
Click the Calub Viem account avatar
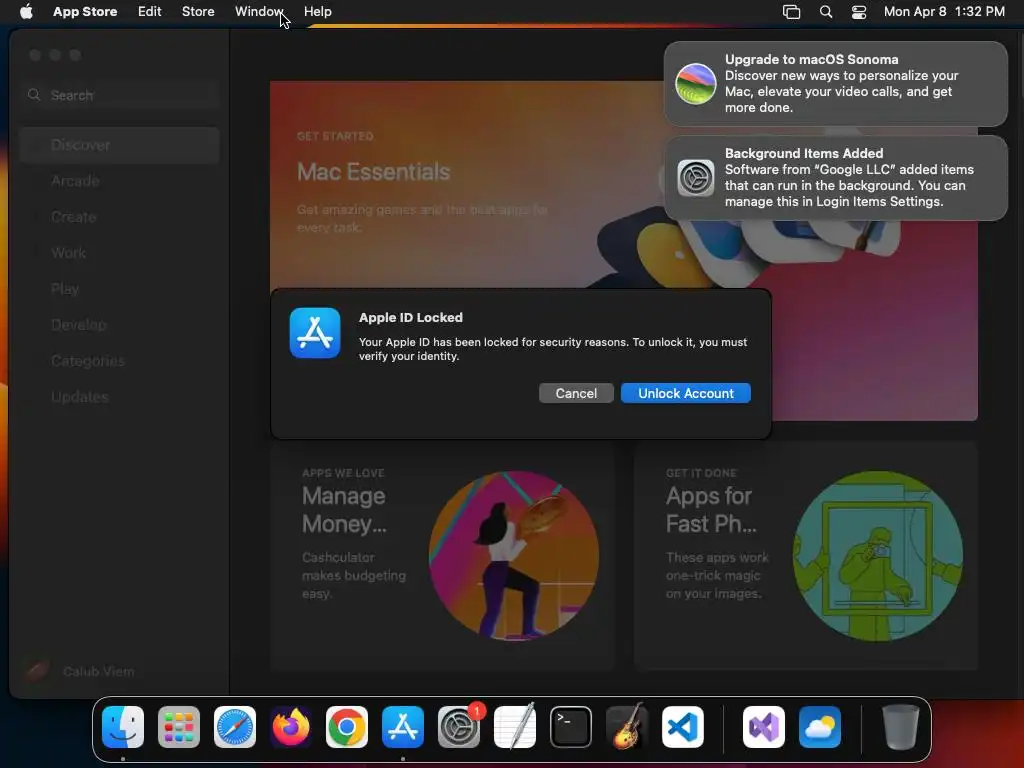point(37,671)
